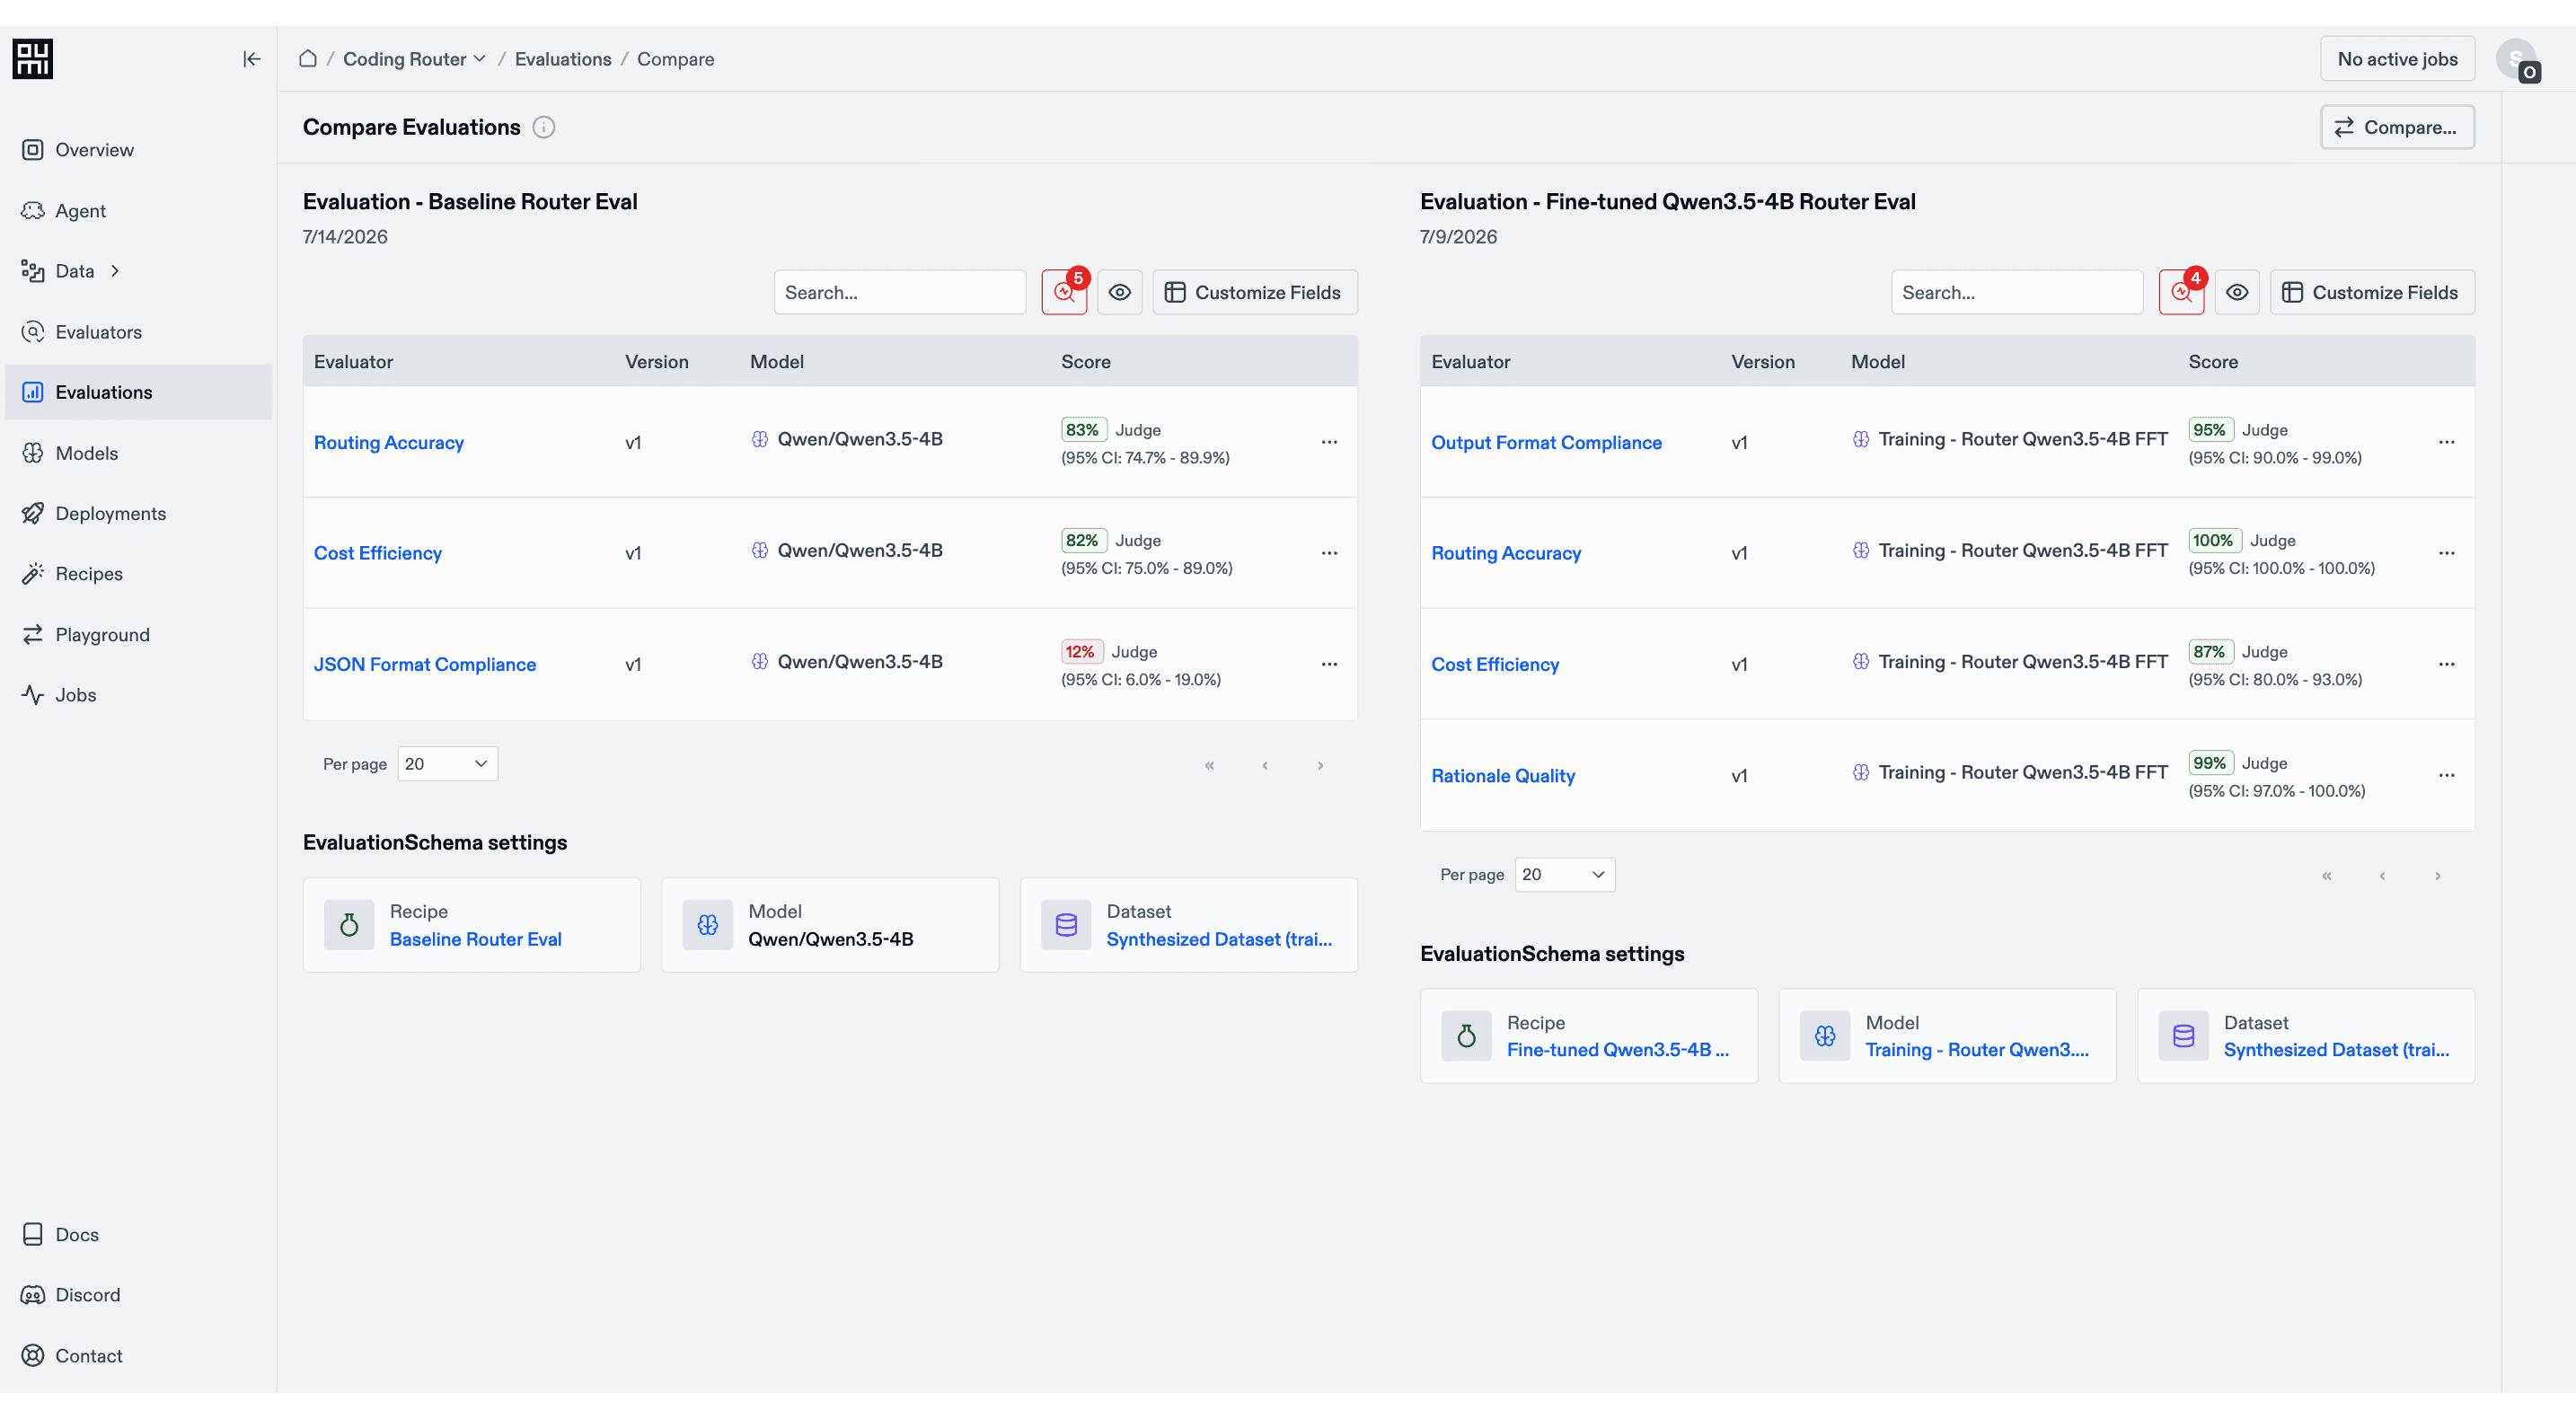Open Training - Router Qwen3 model link
2576x1419 pixels.
[1976, 1050]
